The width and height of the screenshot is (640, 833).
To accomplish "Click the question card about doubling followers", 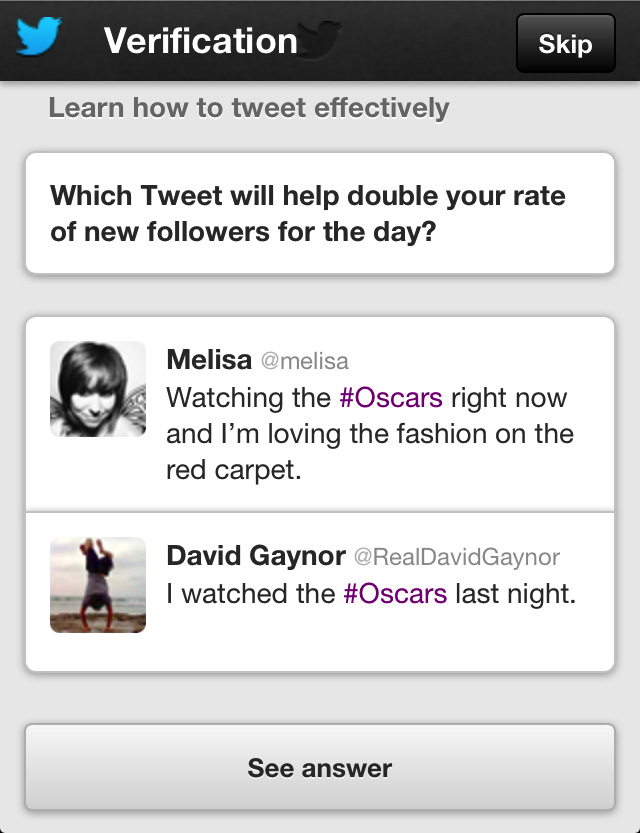I will [320, 212].
